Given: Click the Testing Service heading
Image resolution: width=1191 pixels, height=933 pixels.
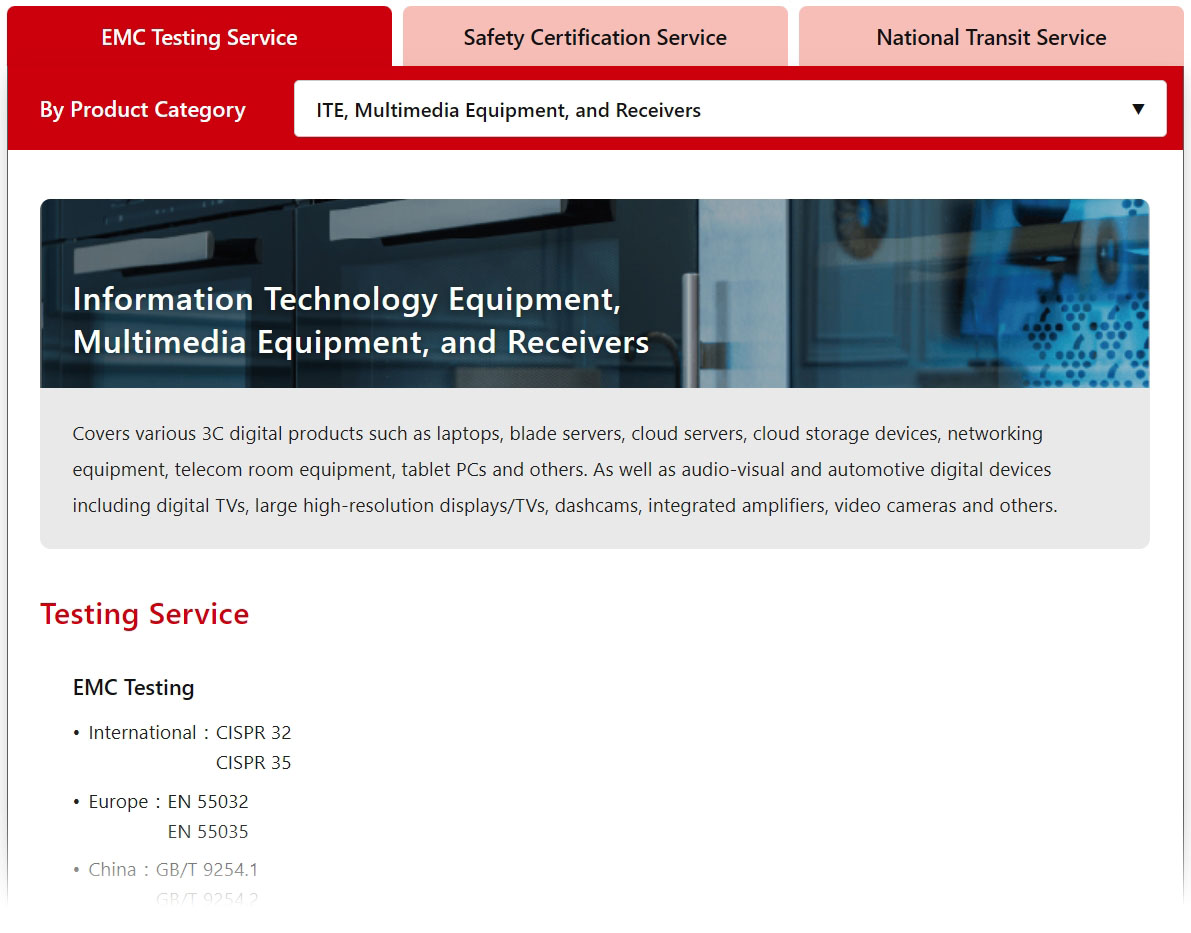Looking at the screenshot, I should tap(144, 614).
